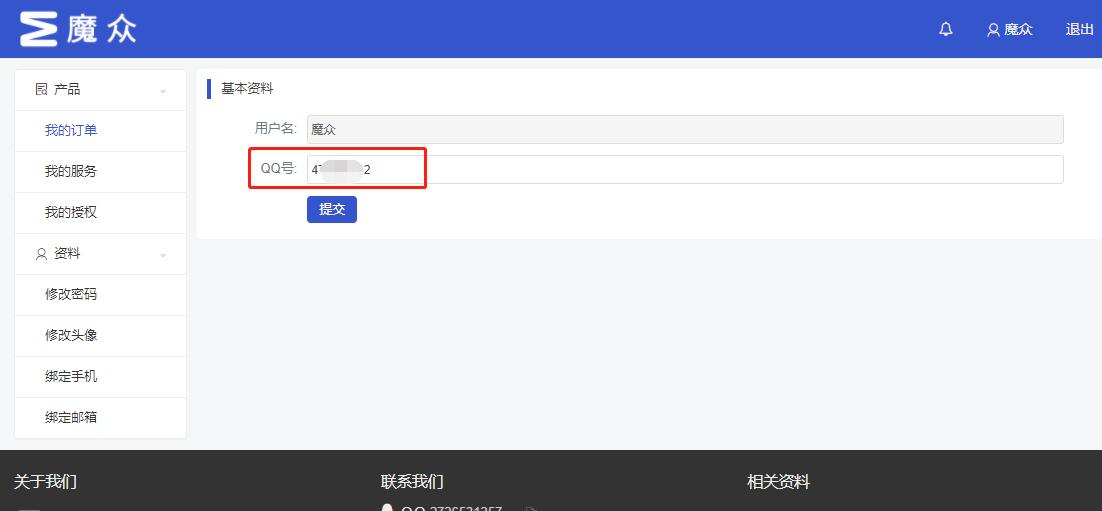Click the 魔众 logo in header

pyautogui.click(x=78, y=29)
